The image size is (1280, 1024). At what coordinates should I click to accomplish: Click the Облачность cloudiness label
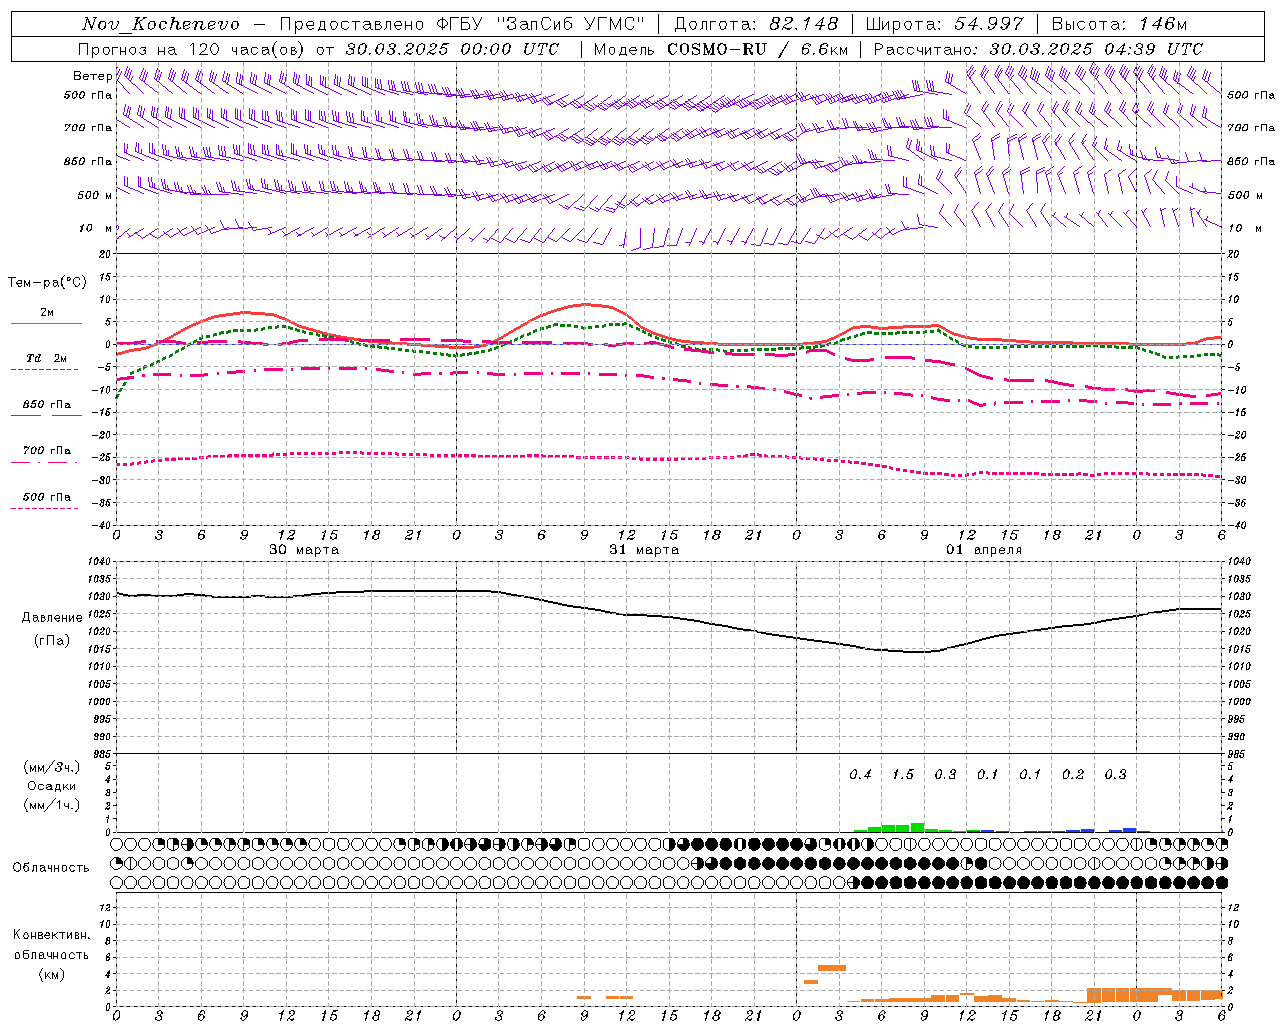(51, 867)
